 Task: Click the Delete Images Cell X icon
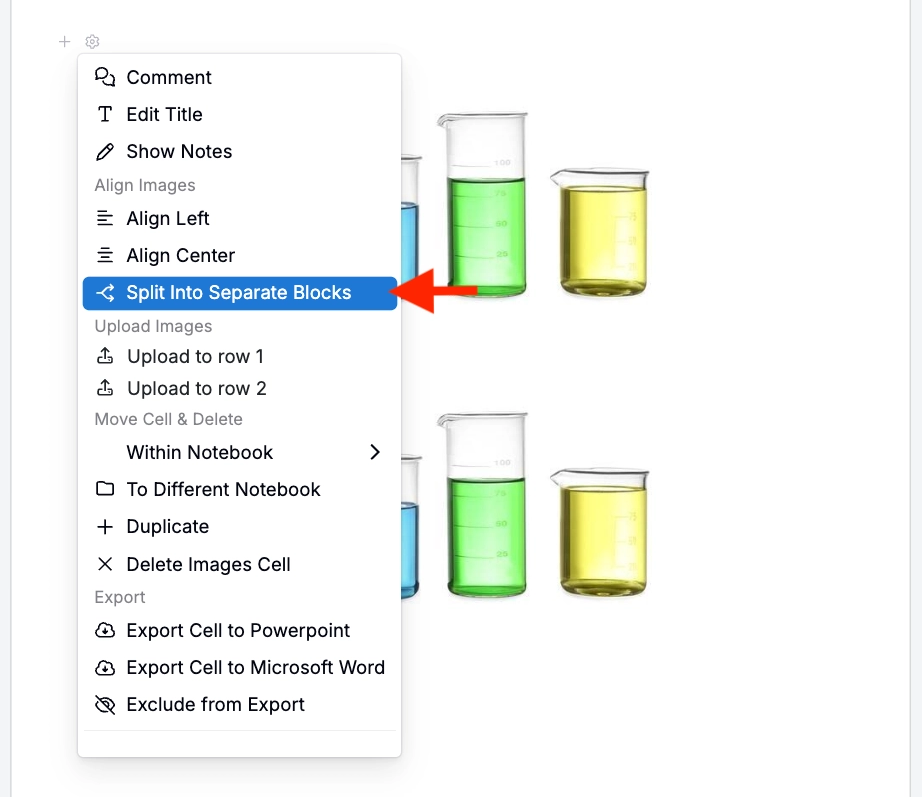[x=105, y=564]
